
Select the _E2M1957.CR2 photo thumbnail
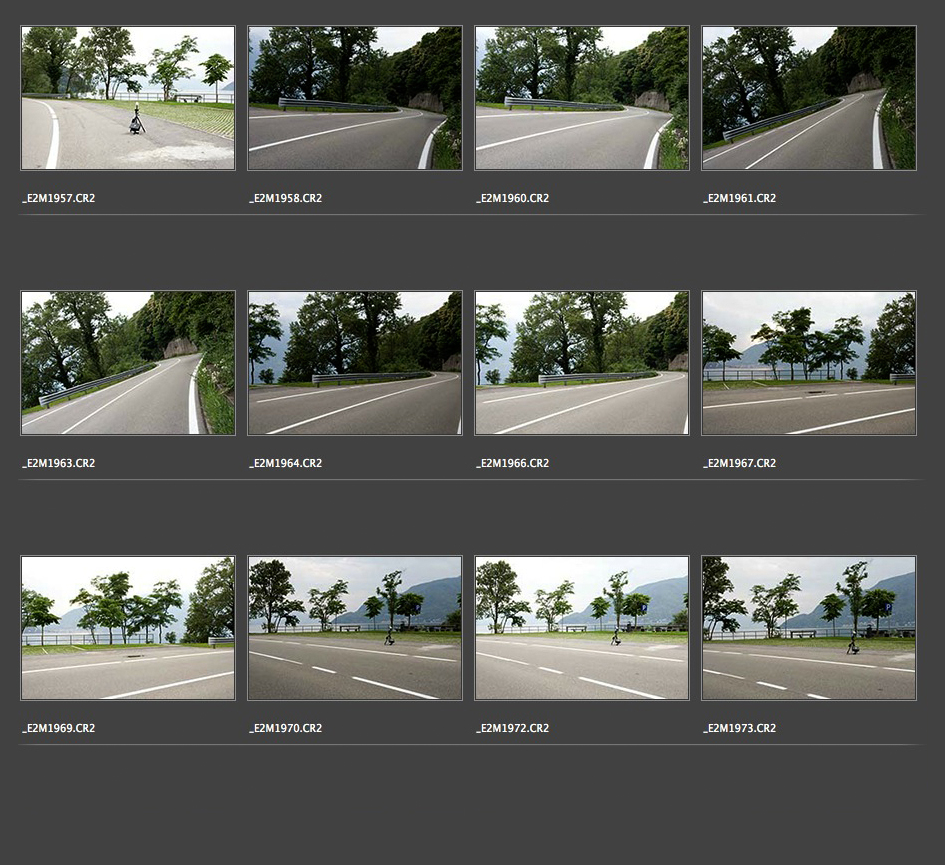click(x=128, y=98)
